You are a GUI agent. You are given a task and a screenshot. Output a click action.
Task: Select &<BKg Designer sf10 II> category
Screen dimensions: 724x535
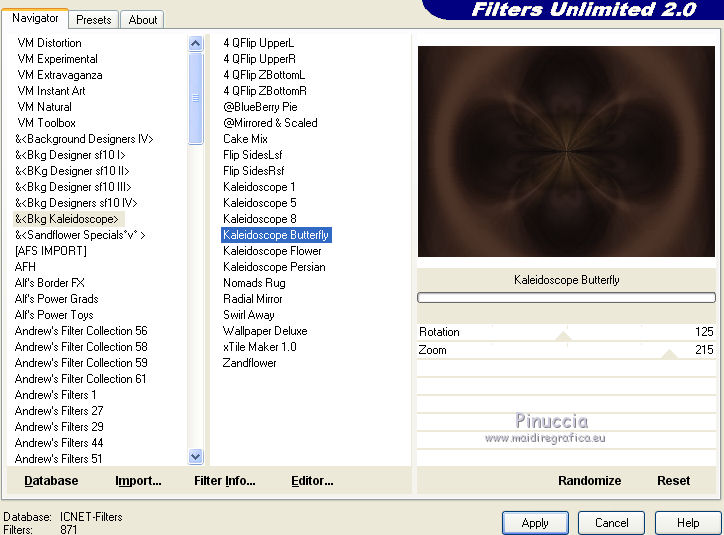click(72, 171)
